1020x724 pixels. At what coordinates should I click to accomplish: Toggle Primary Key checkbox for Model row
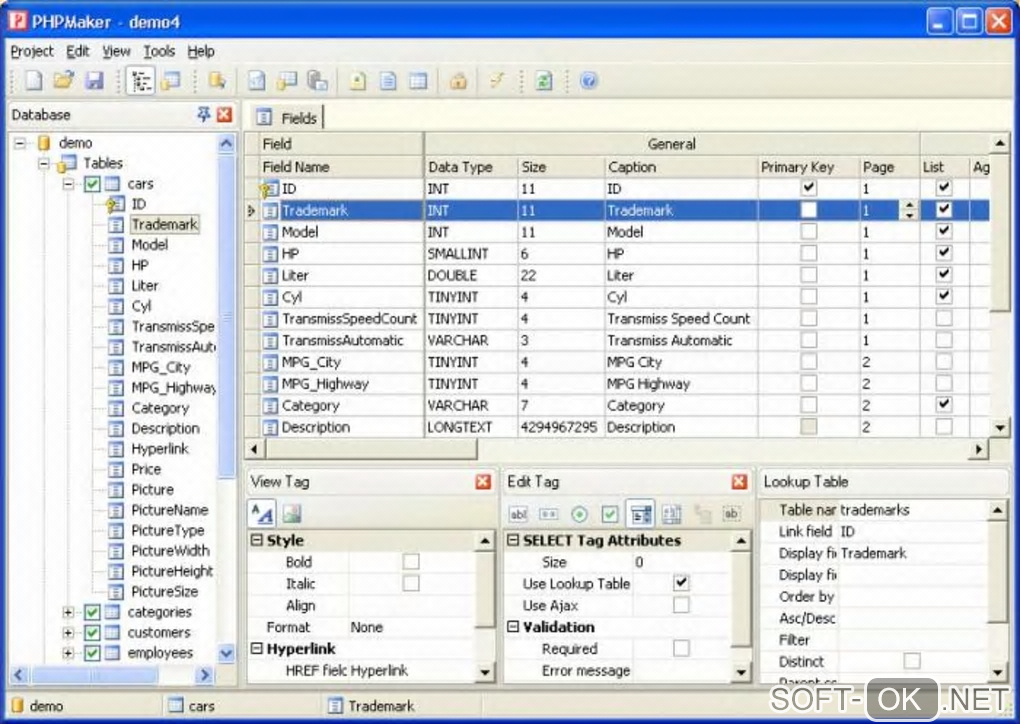click(x=809, y=231)
